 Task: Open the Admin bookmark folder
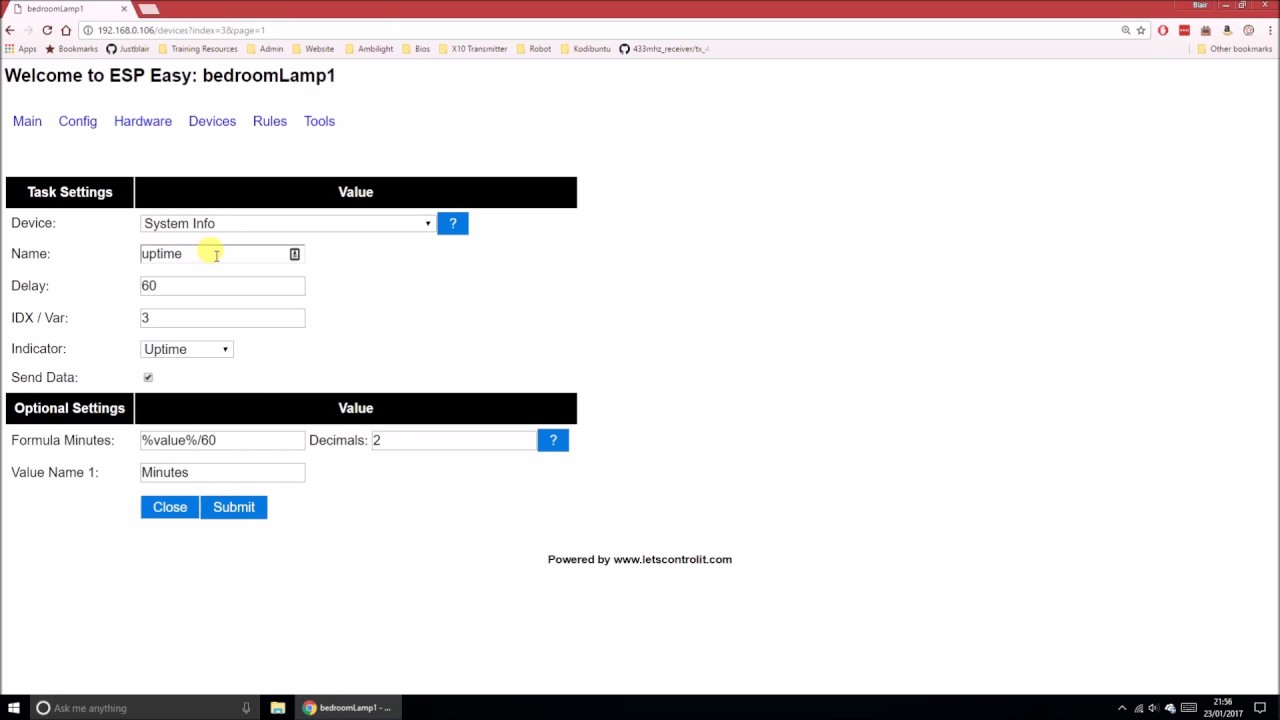[265, 49]
